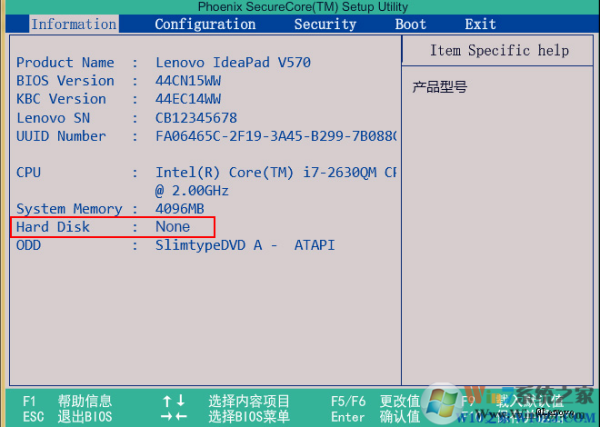Open the Configuration tab

tap(205, 24)
